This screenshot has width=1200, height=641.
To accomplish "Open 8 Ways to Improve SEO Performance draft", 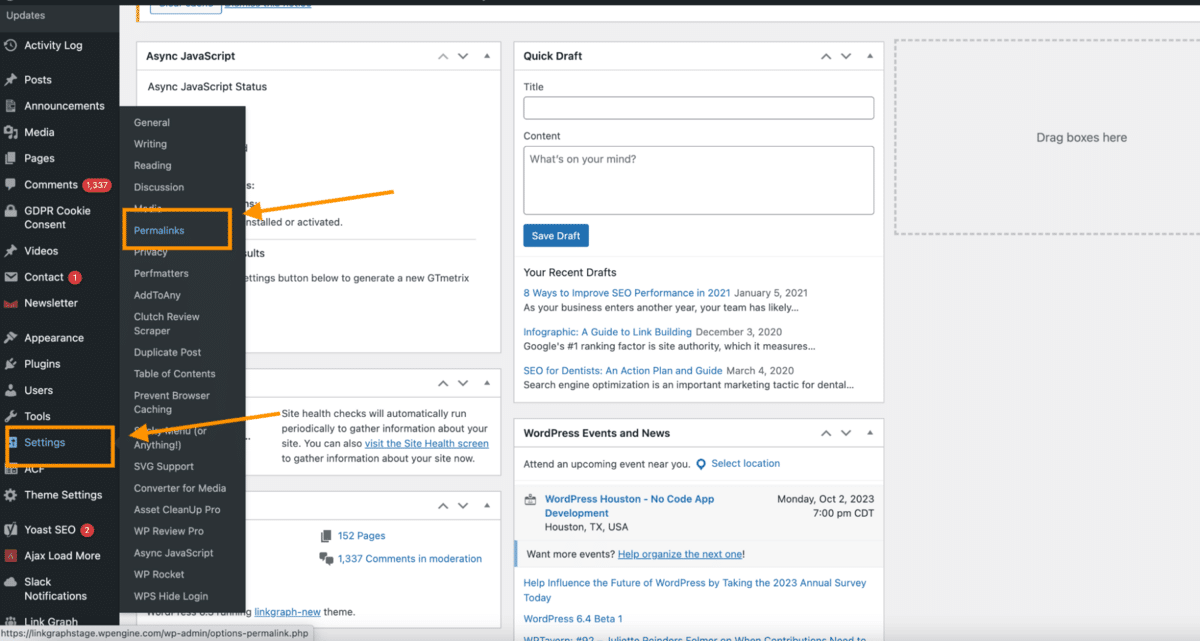I will point(627,293).
